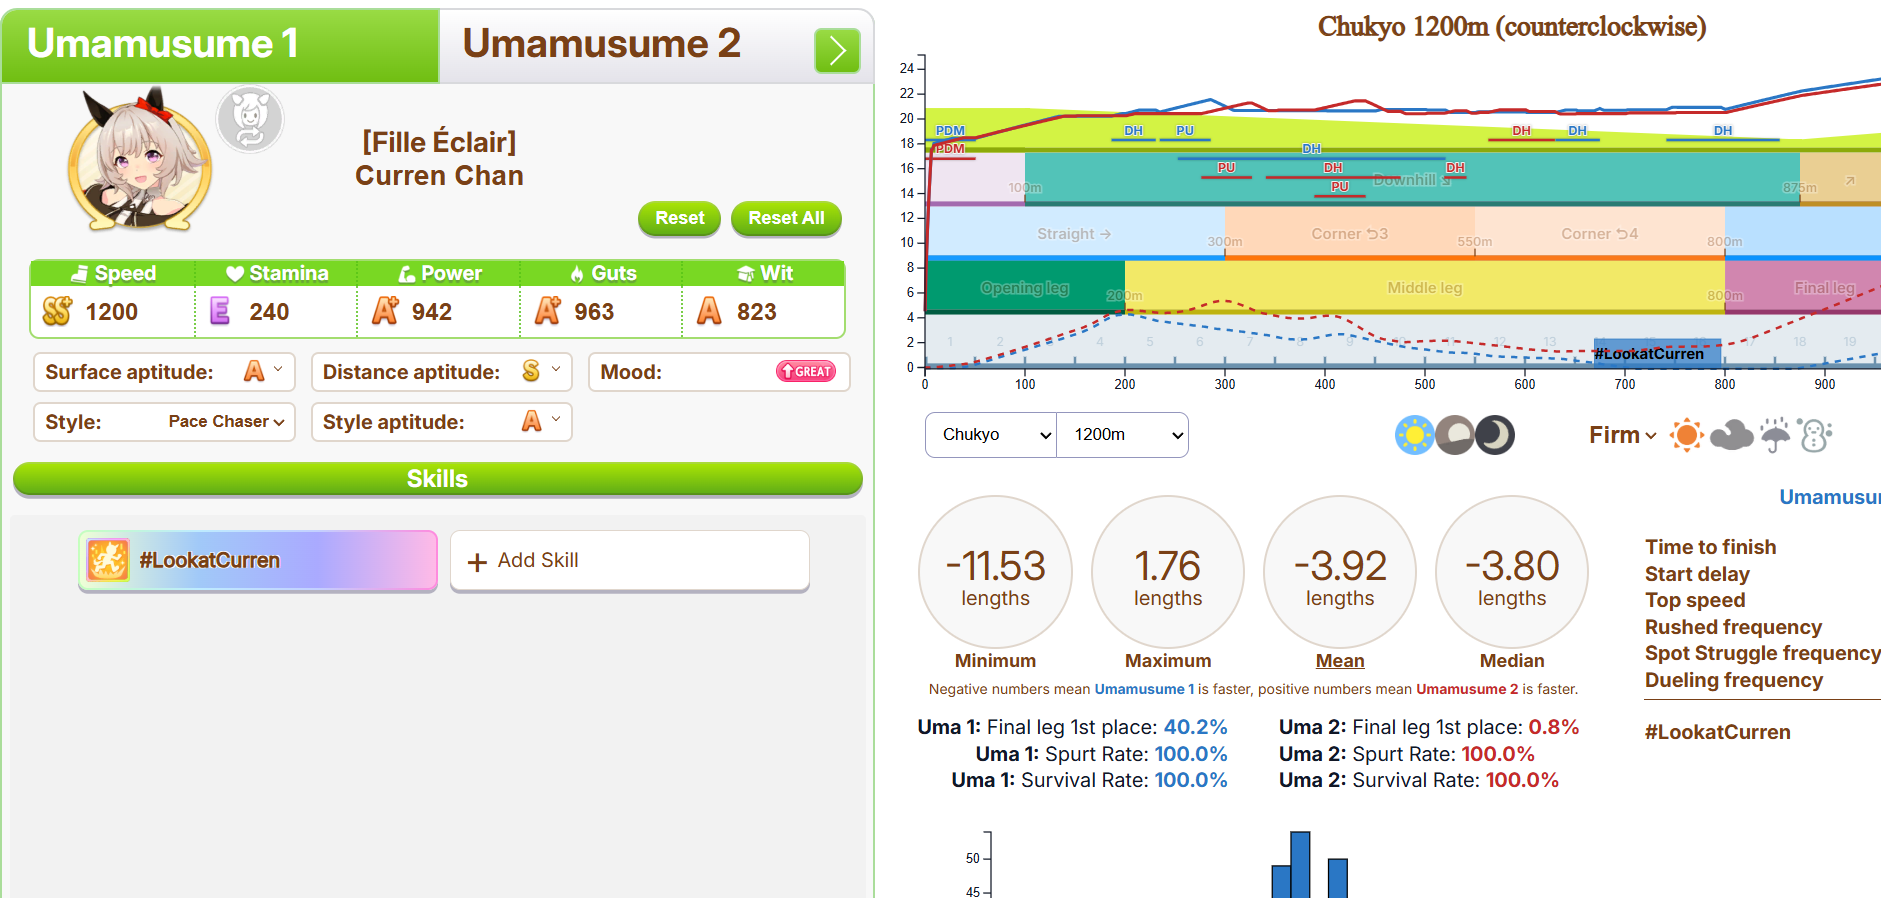Select the snowman snowy weather icon
The image size is (1881, 898).
[x=1814, y=435]
